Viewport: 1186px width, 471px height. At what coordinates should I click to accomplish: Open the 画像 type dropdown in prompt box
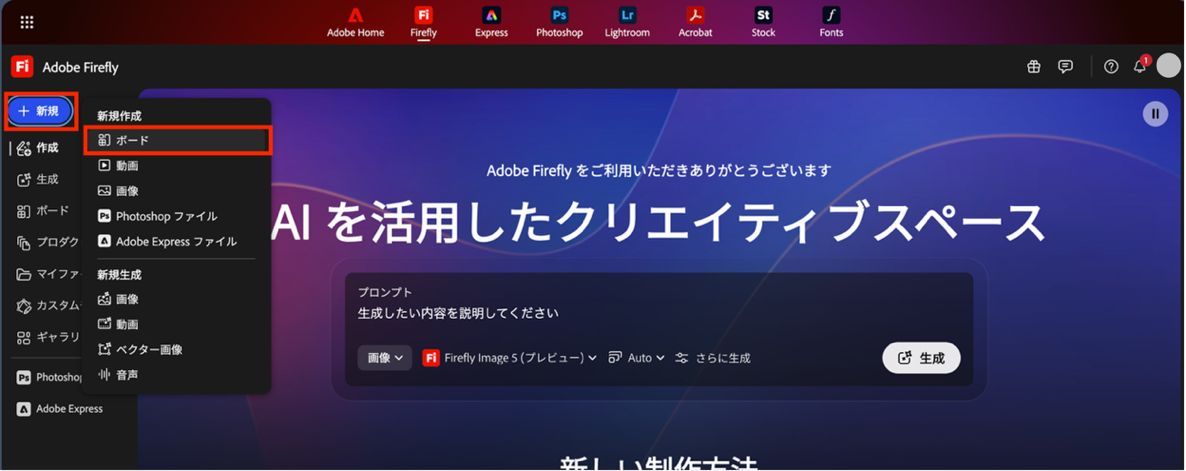pyautogui.click(x=385, y=358)
